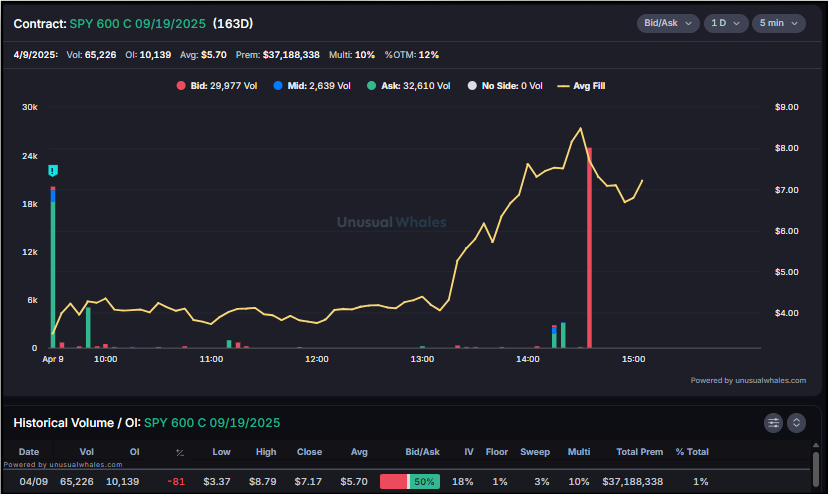Click the tall red bid volume bar
The height and width of the screenshot is (494, 828).
[589, 248]
